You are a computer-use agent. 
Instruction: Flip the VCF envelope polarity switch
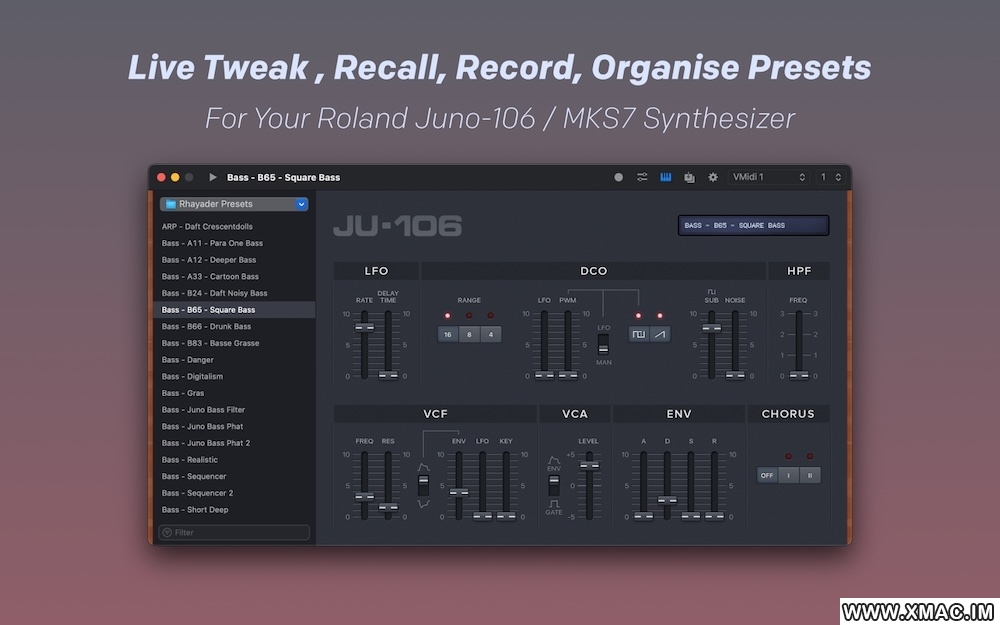tap(423, 485)
